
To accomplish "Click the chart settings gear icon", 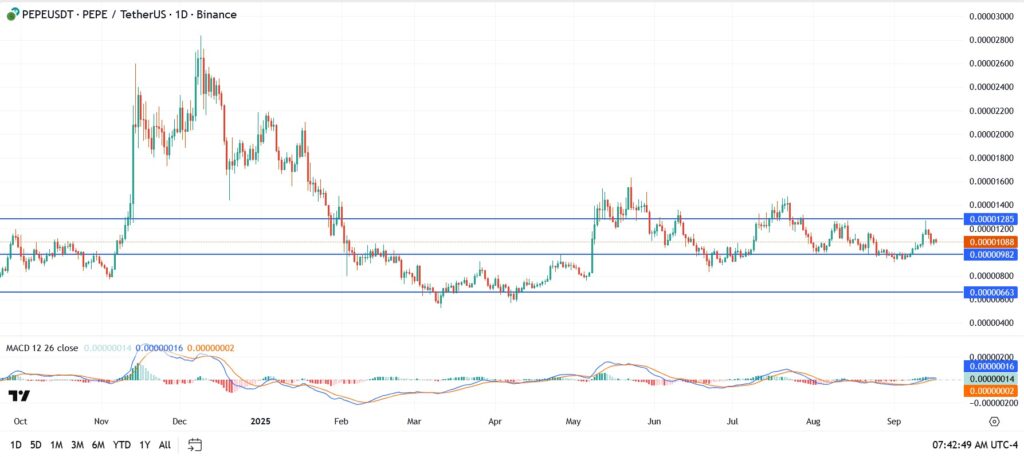I will 994,423.
